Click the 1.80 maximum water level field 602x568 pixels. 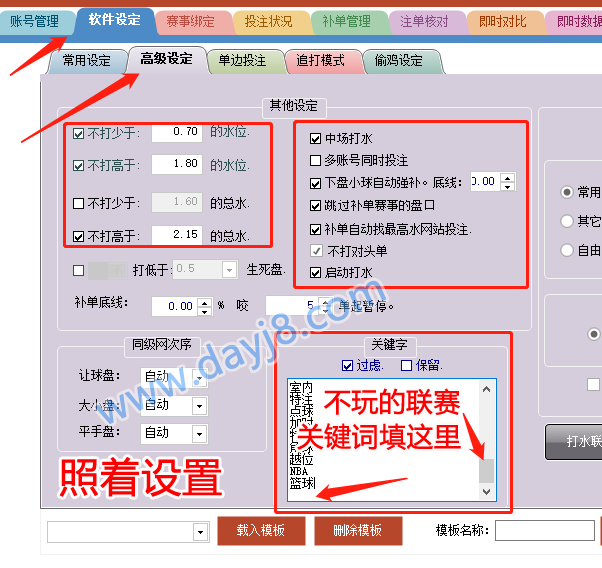coord(177,164)
